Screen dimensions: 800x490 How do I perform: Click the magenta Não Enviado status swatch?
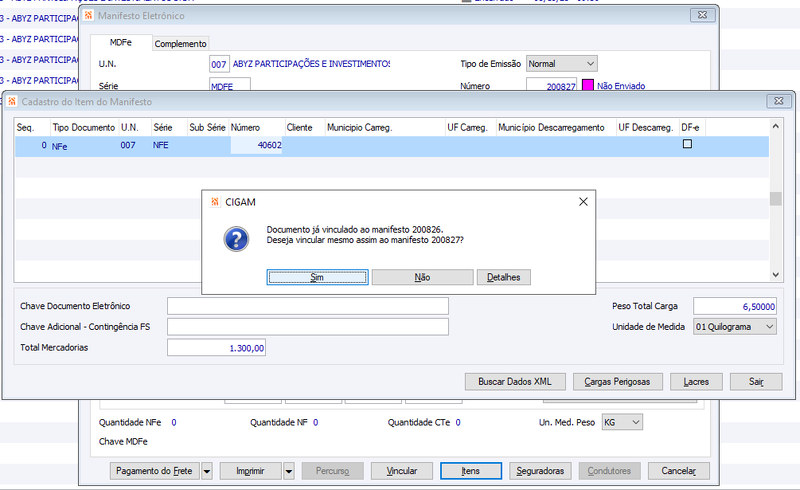pos(588,85)
